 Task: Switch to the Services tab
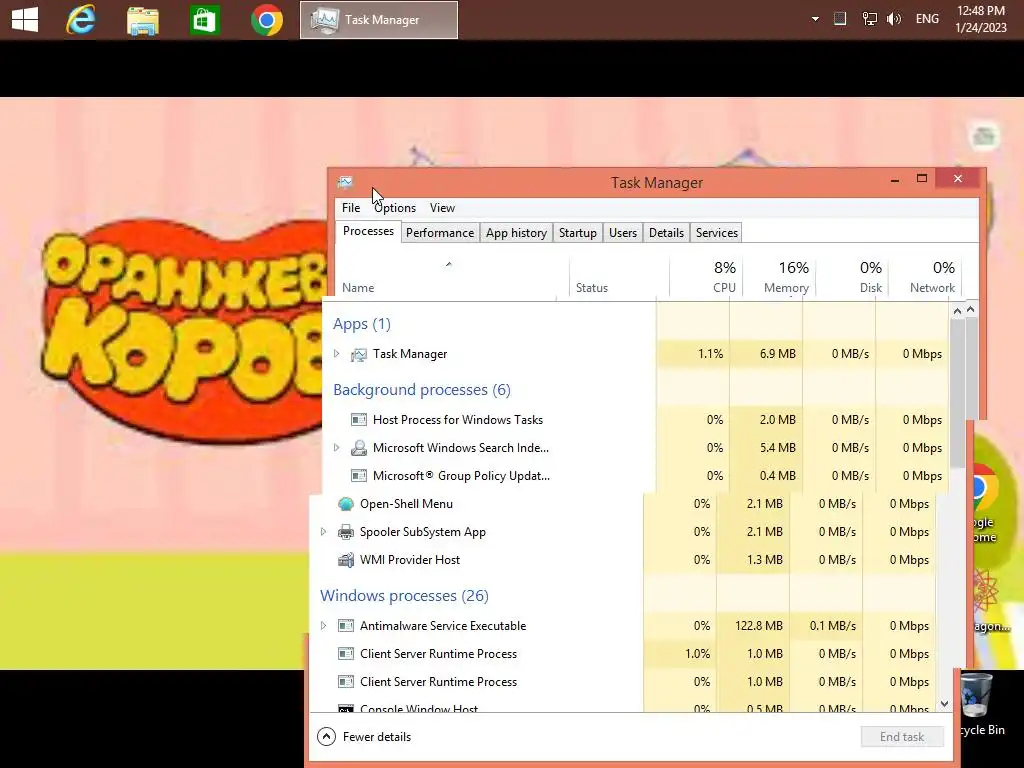coord(716,232)
